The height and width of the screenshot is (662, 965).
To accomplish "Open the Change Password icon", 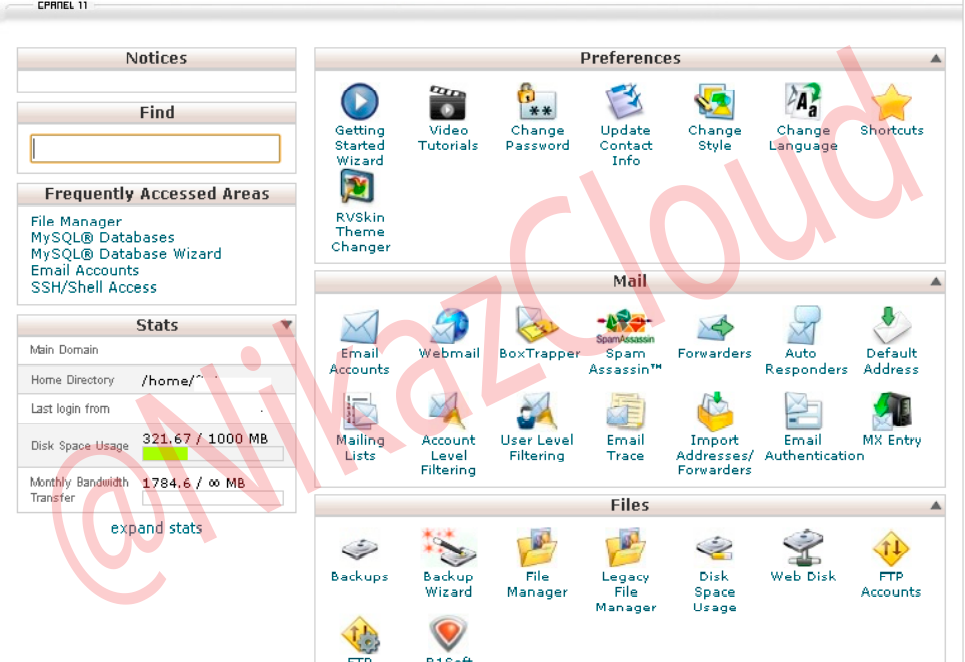I will click(537, 102).
